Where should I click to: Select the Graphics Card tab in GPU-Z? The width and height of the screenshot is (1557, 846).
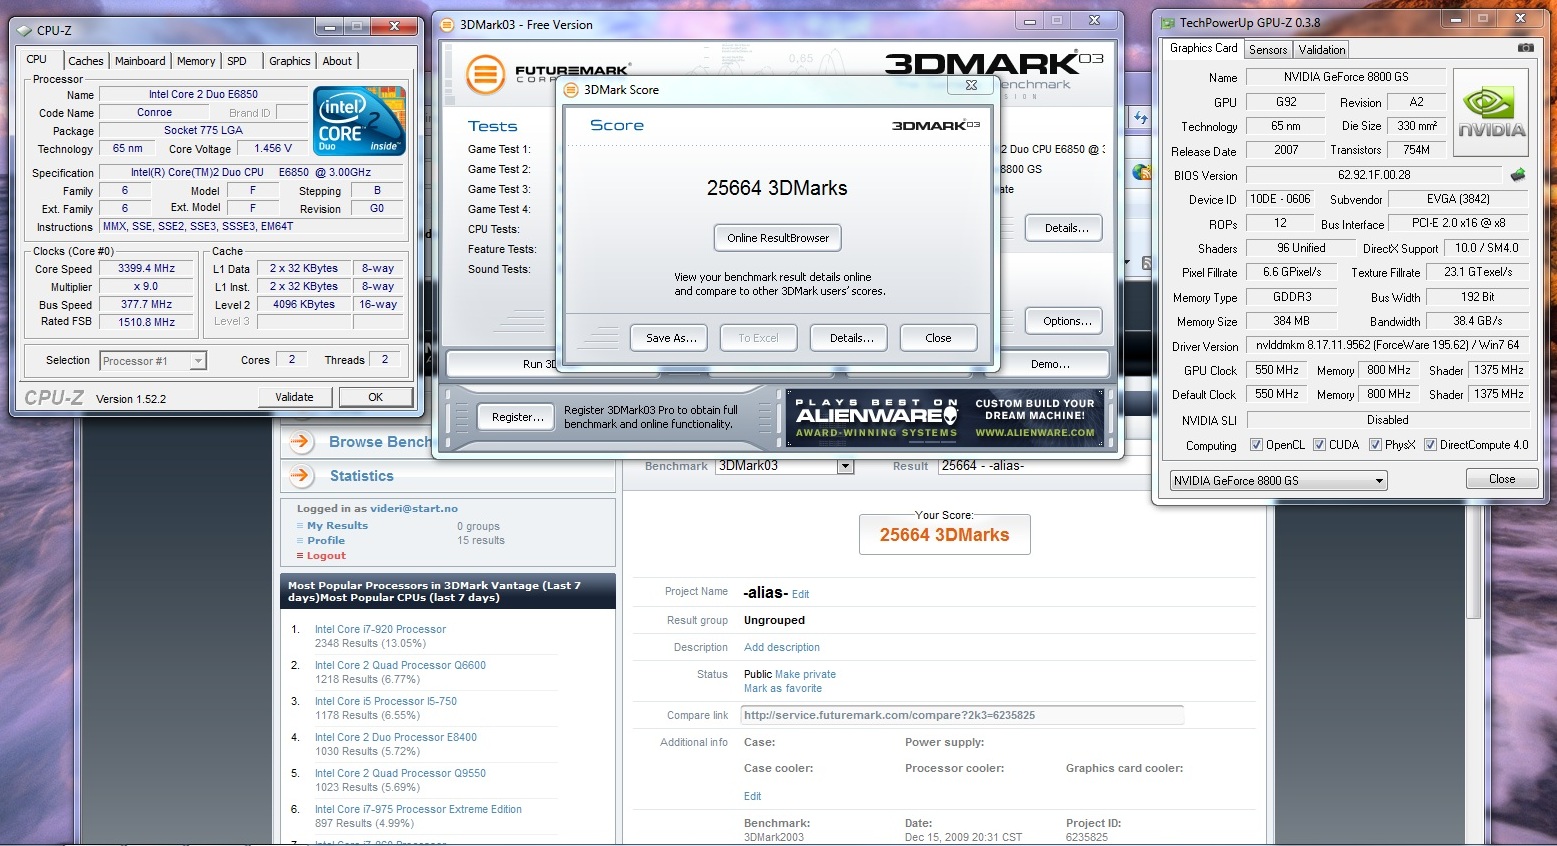pyautogui.click(x=1204, y=48)
